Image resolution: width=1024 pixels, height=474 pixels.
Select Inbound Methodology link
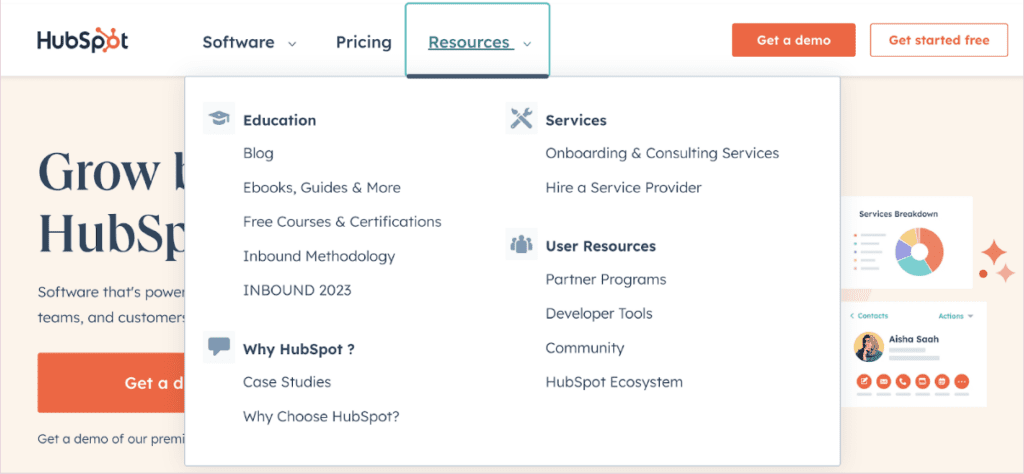coord(319,256)
